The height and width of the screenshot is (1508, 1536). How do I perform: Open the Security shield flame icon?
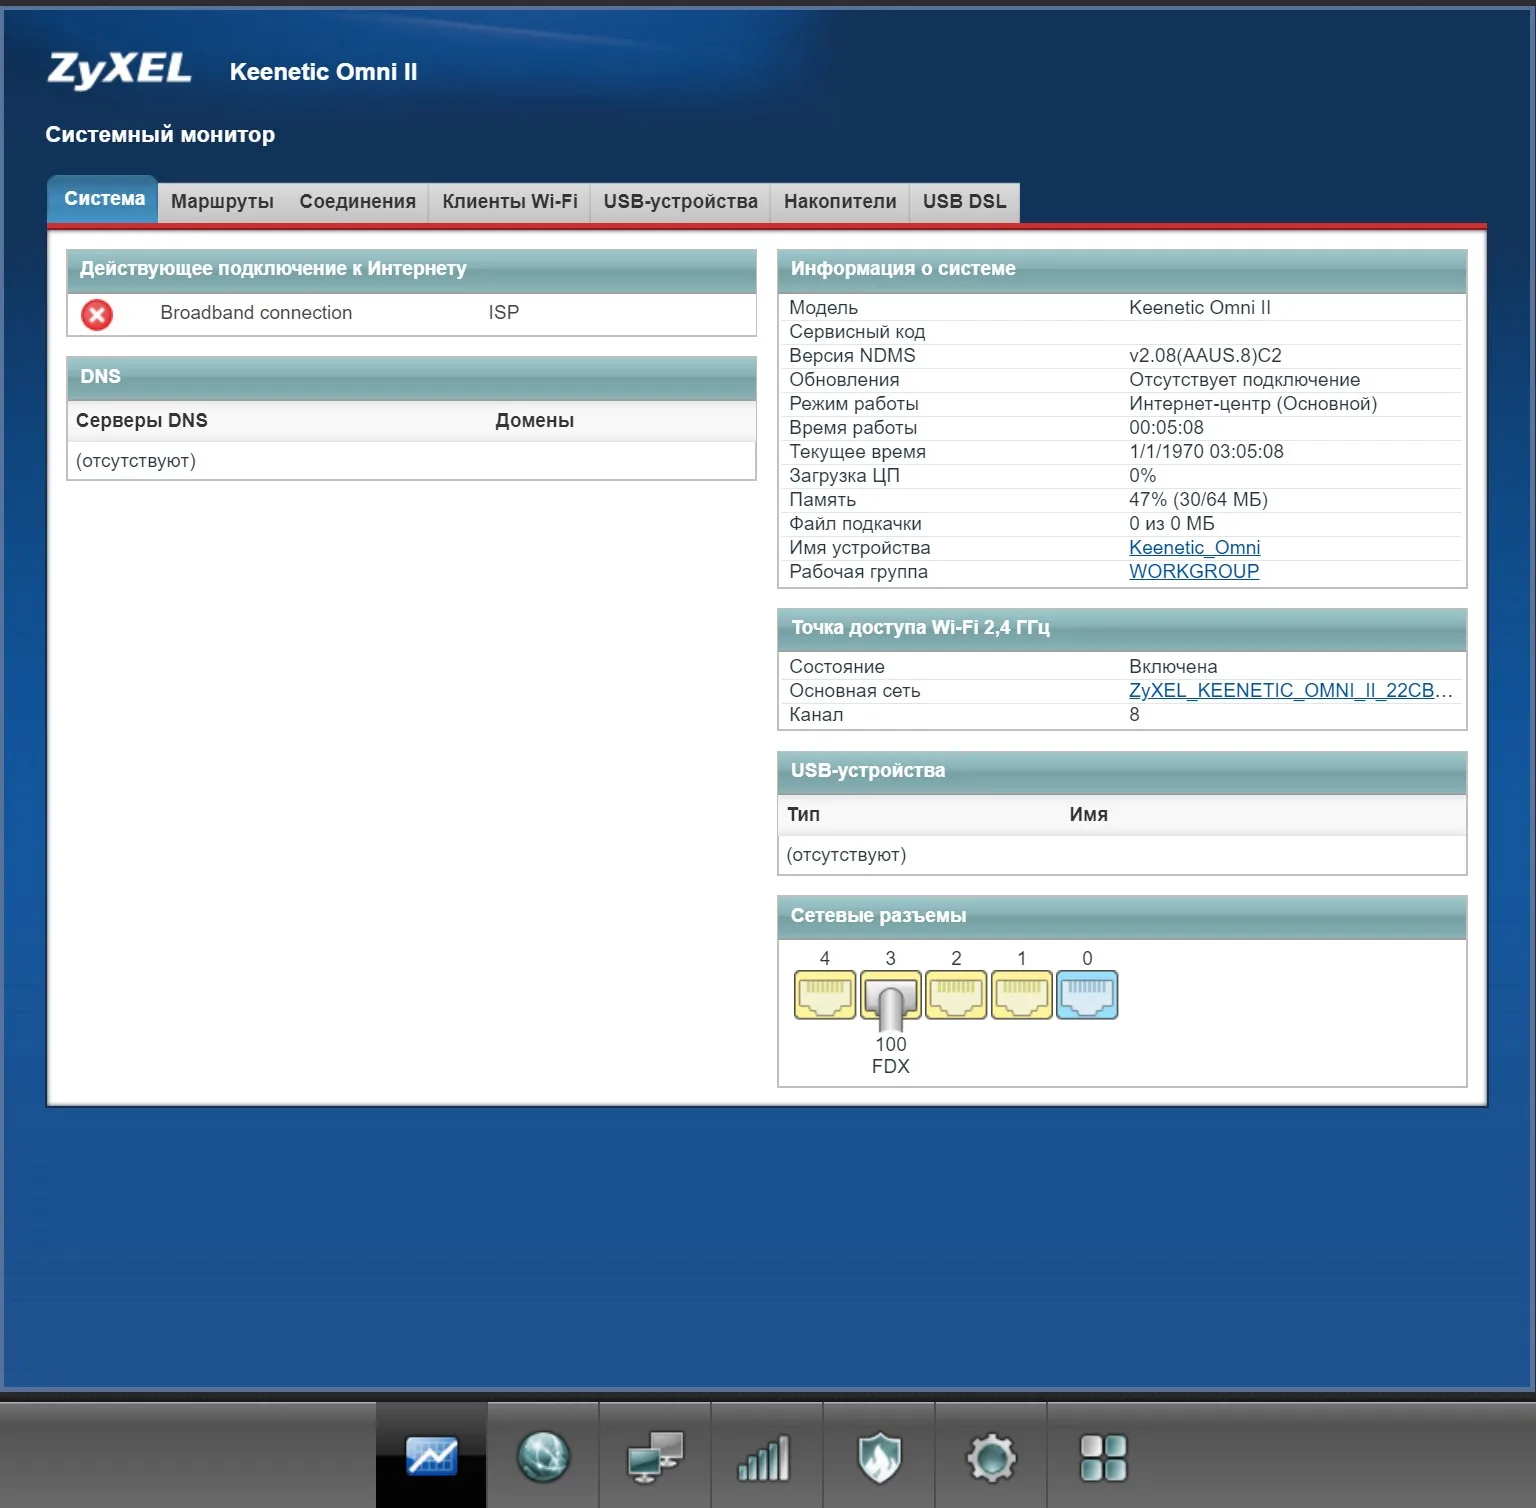pos(879,1458)
